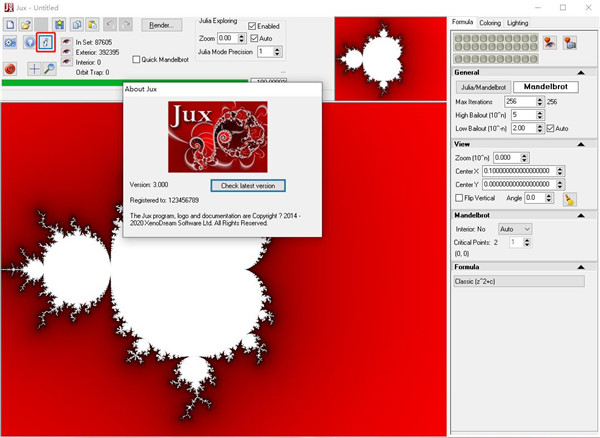This screenshot has height=438, width=600.
Task: Increase High Bailout with up arrow
Action: pos(540,112)
